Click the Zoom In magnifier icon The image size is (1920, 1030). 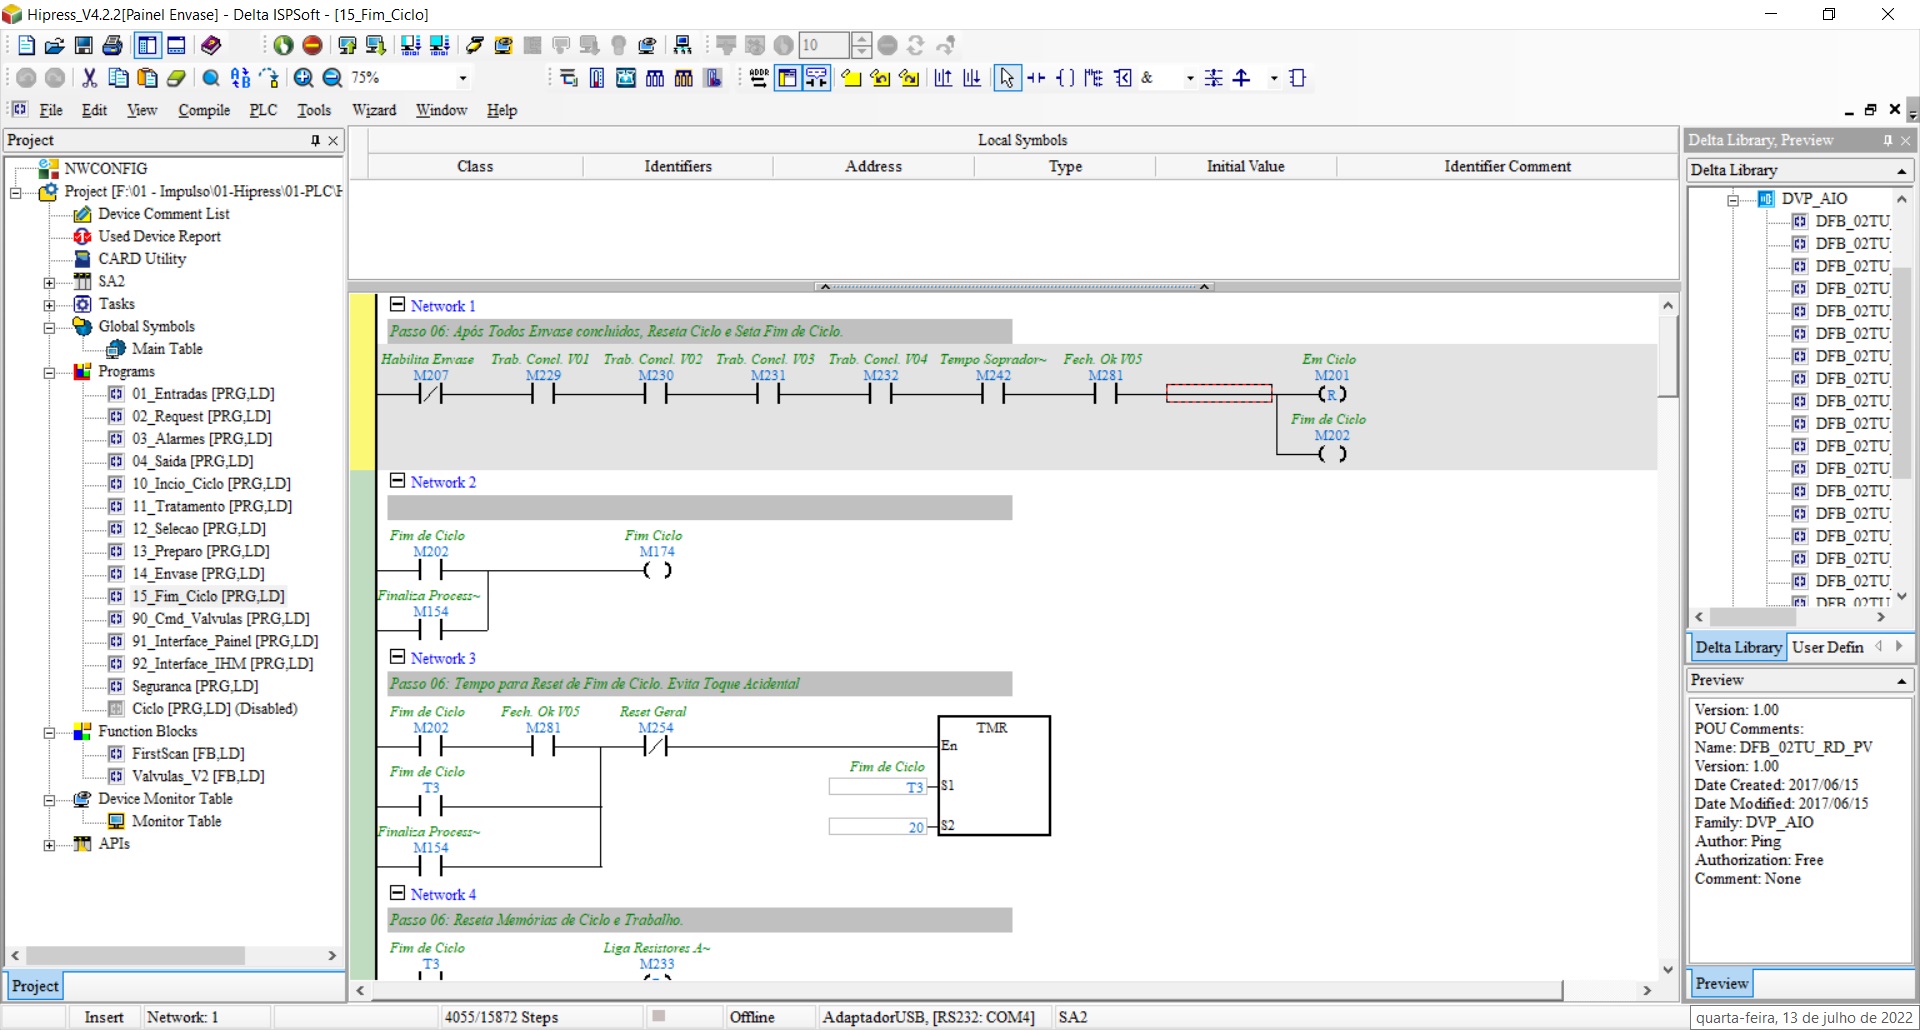(x=303, y=78)
